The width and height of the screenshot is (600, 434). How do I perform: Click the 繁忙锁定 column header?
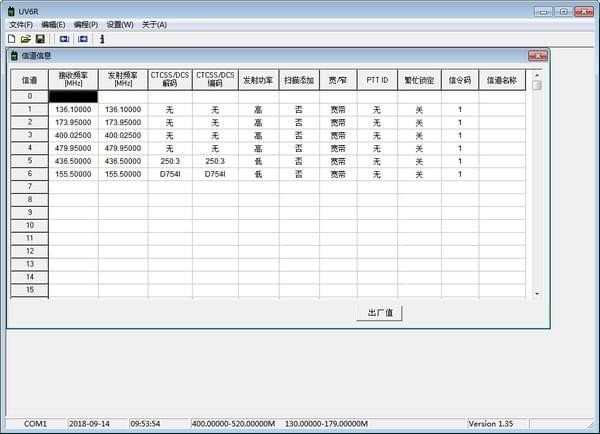point(419,80)
